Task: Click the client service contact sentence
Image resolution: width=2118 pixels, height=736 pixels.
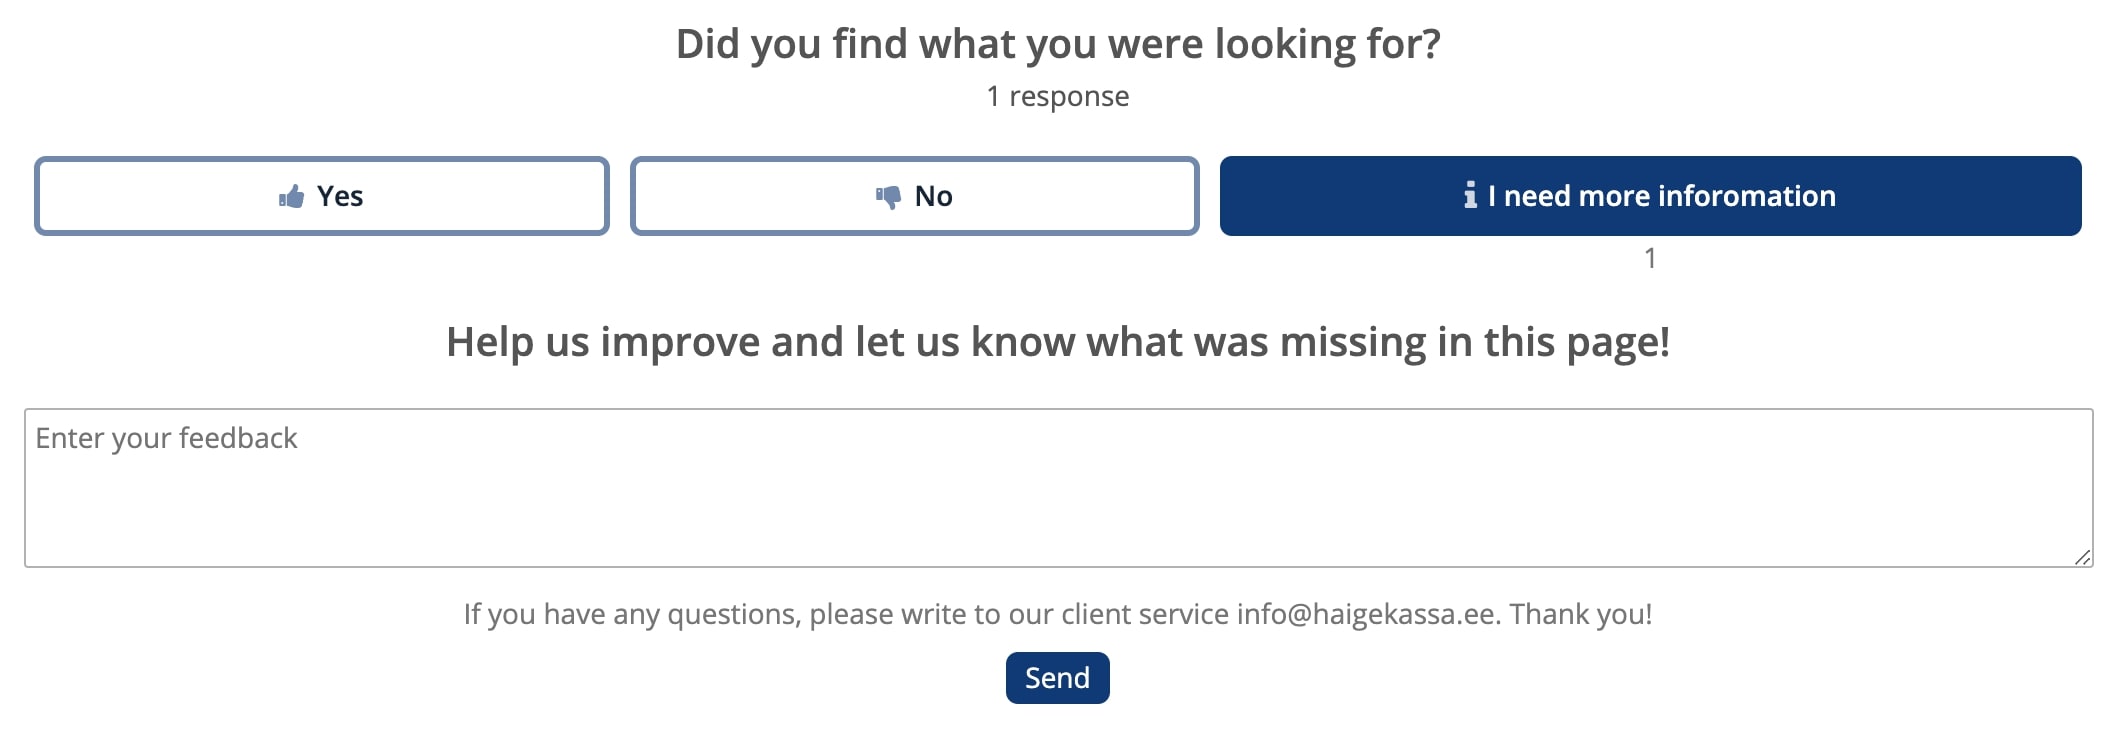Action: 1058,614
